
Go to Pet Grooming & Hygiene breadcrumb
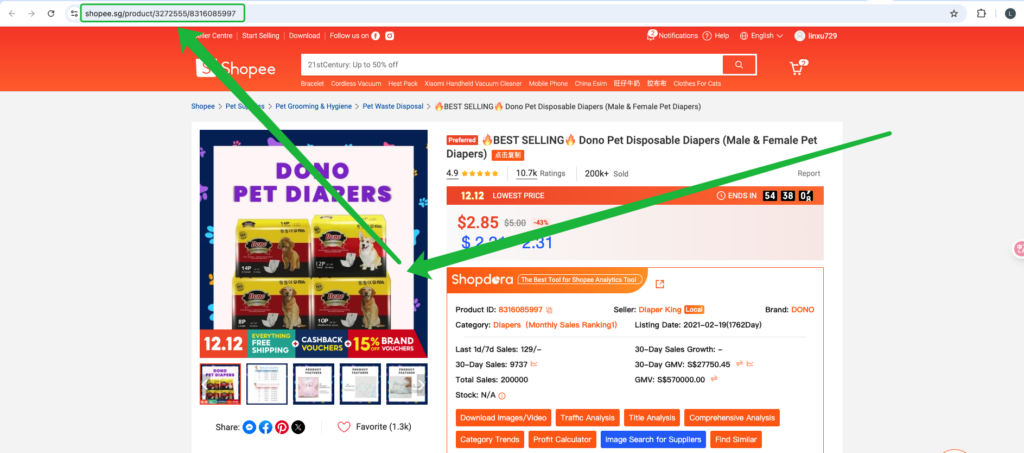[x=313, y=106]
